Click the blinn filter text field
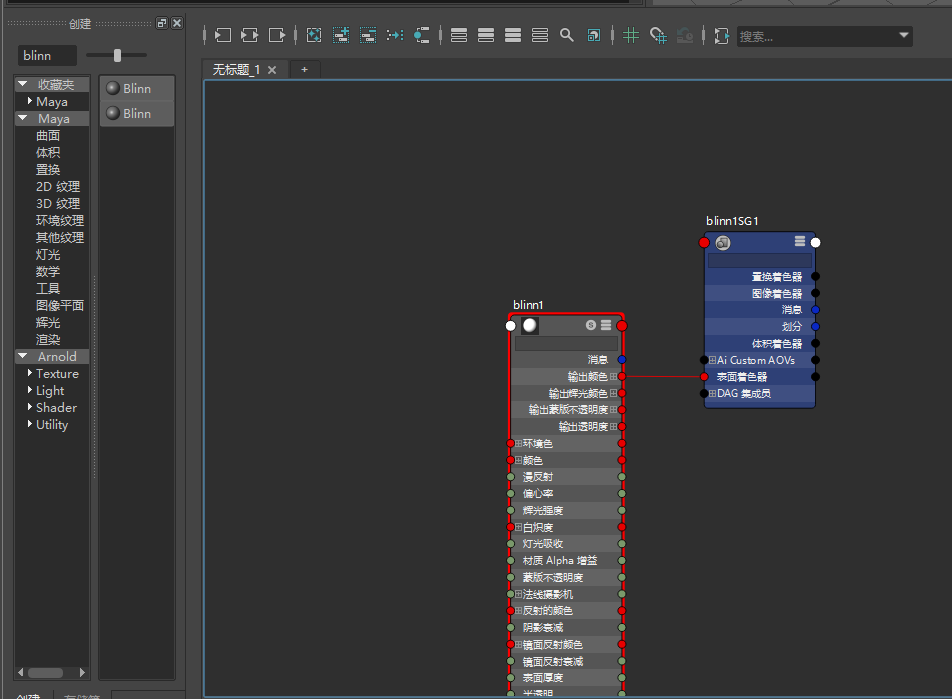This screenshot has height=699, width=952. click(47, 55)
